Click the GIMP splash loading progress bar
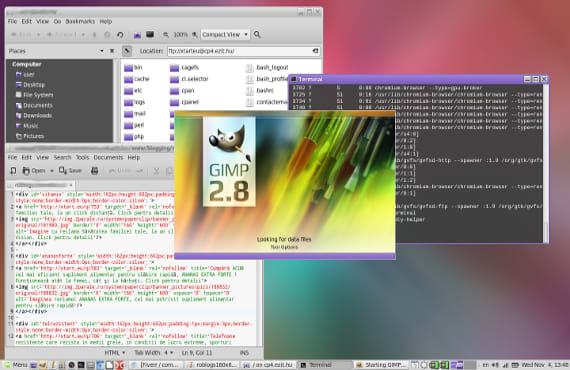The image size is (570, 370). [x=285, y=256]
